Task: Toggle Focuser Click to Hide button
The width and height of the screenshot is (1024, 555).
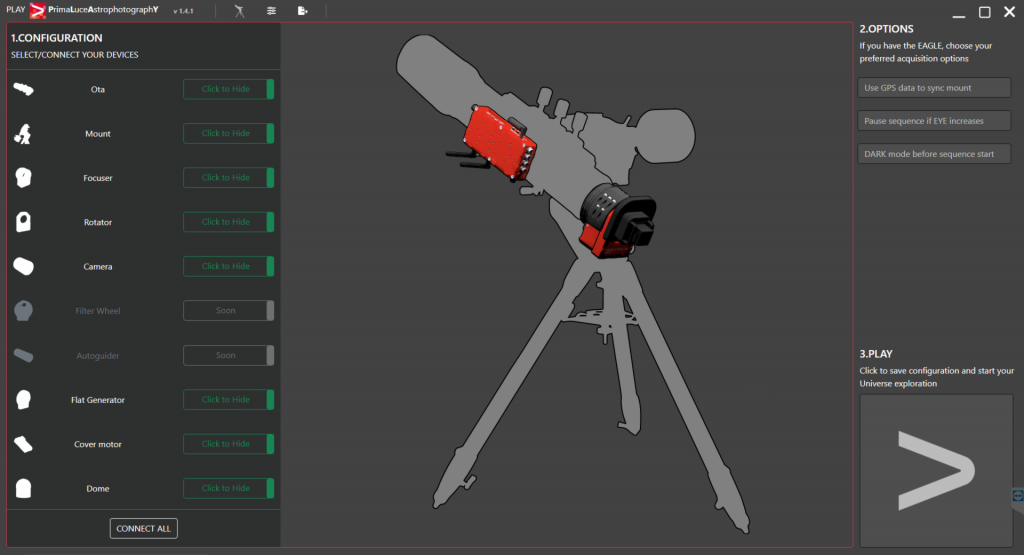Action: pyautogui.click(x=229, y=178)
